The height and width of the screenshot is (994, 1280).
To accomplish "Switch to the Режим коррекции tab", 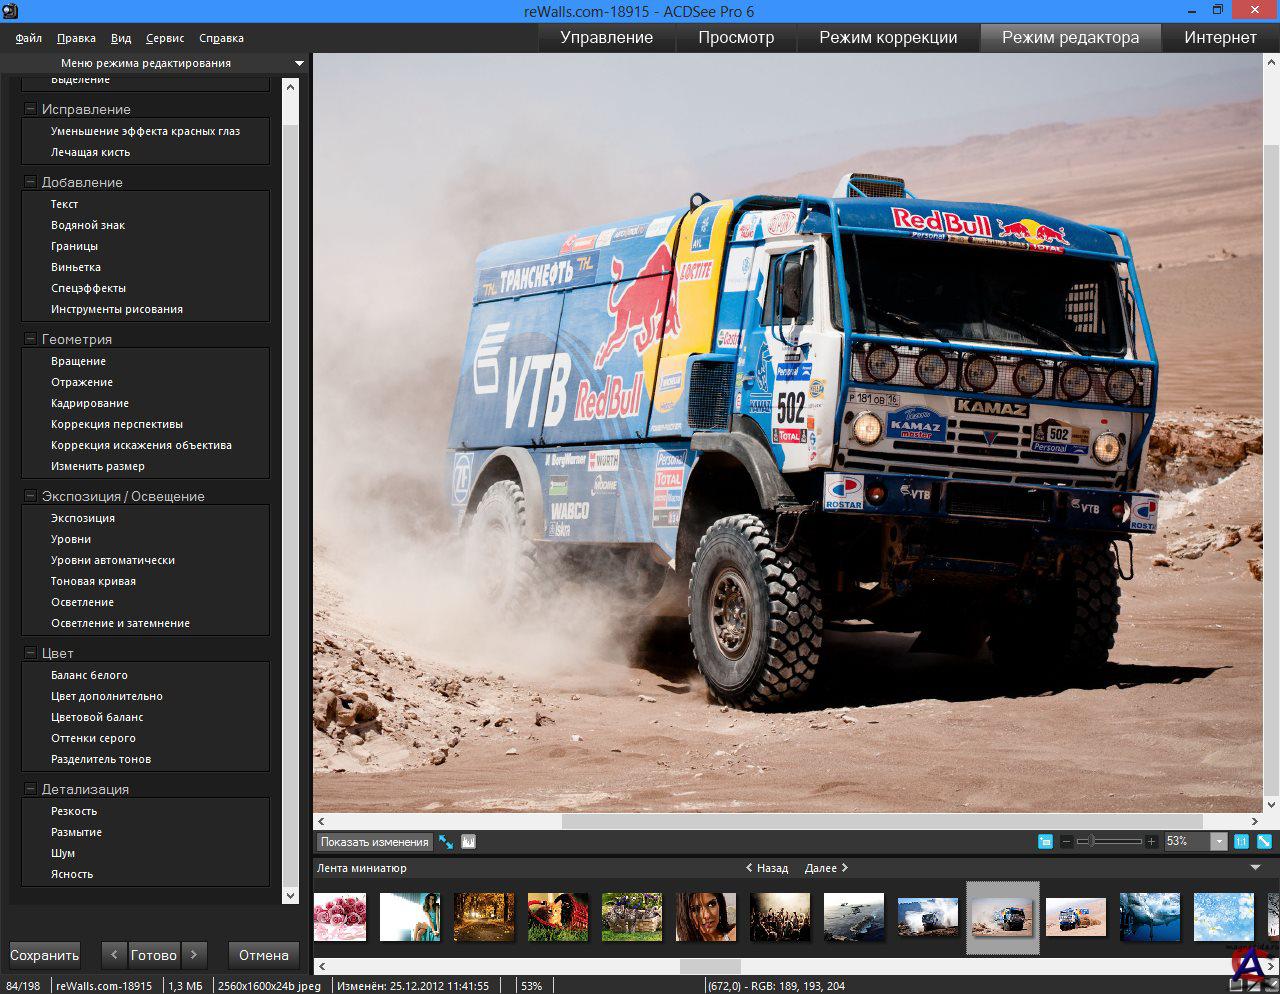I will [888, 38].
